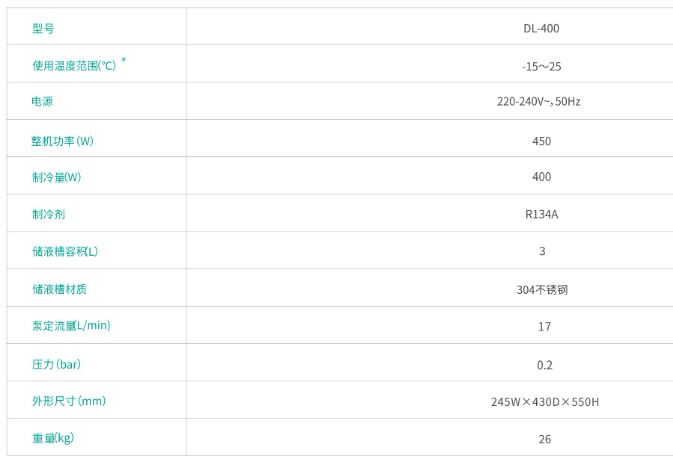Click the DL-400 model value

point(542,29)
